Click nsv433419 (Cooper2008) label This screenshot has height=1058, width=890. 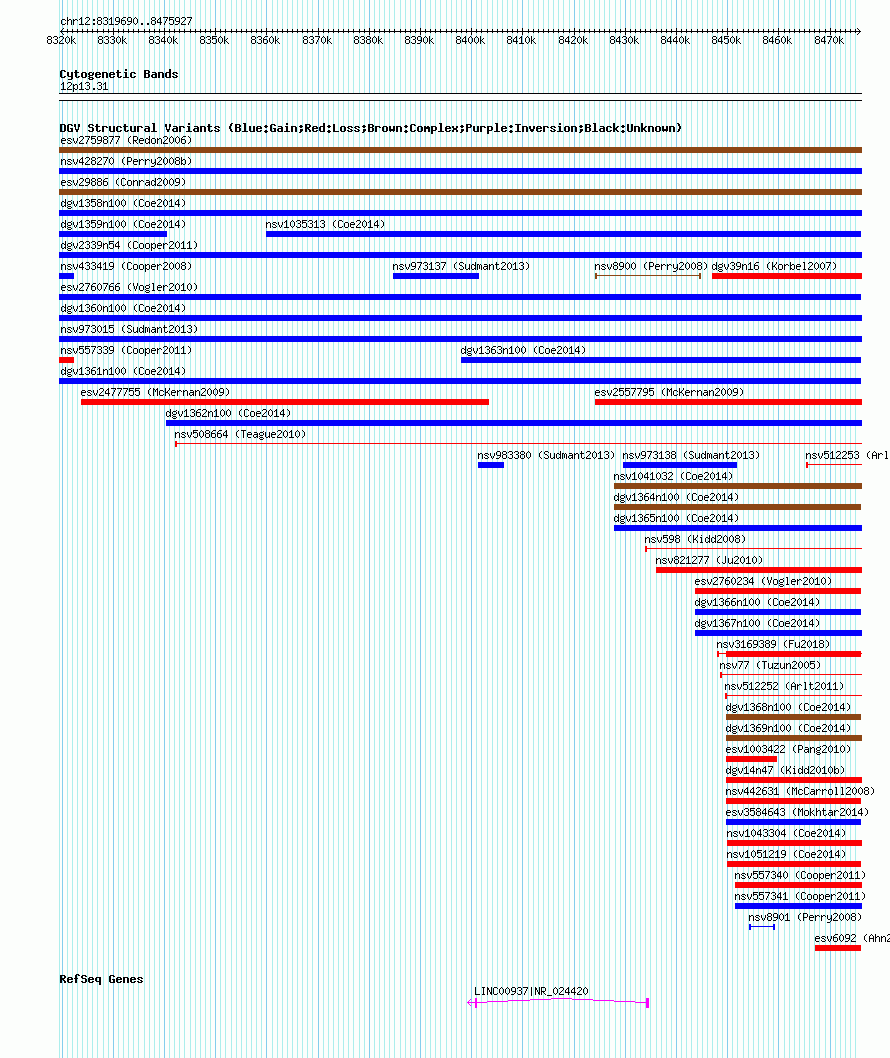[x=126, y=266]
